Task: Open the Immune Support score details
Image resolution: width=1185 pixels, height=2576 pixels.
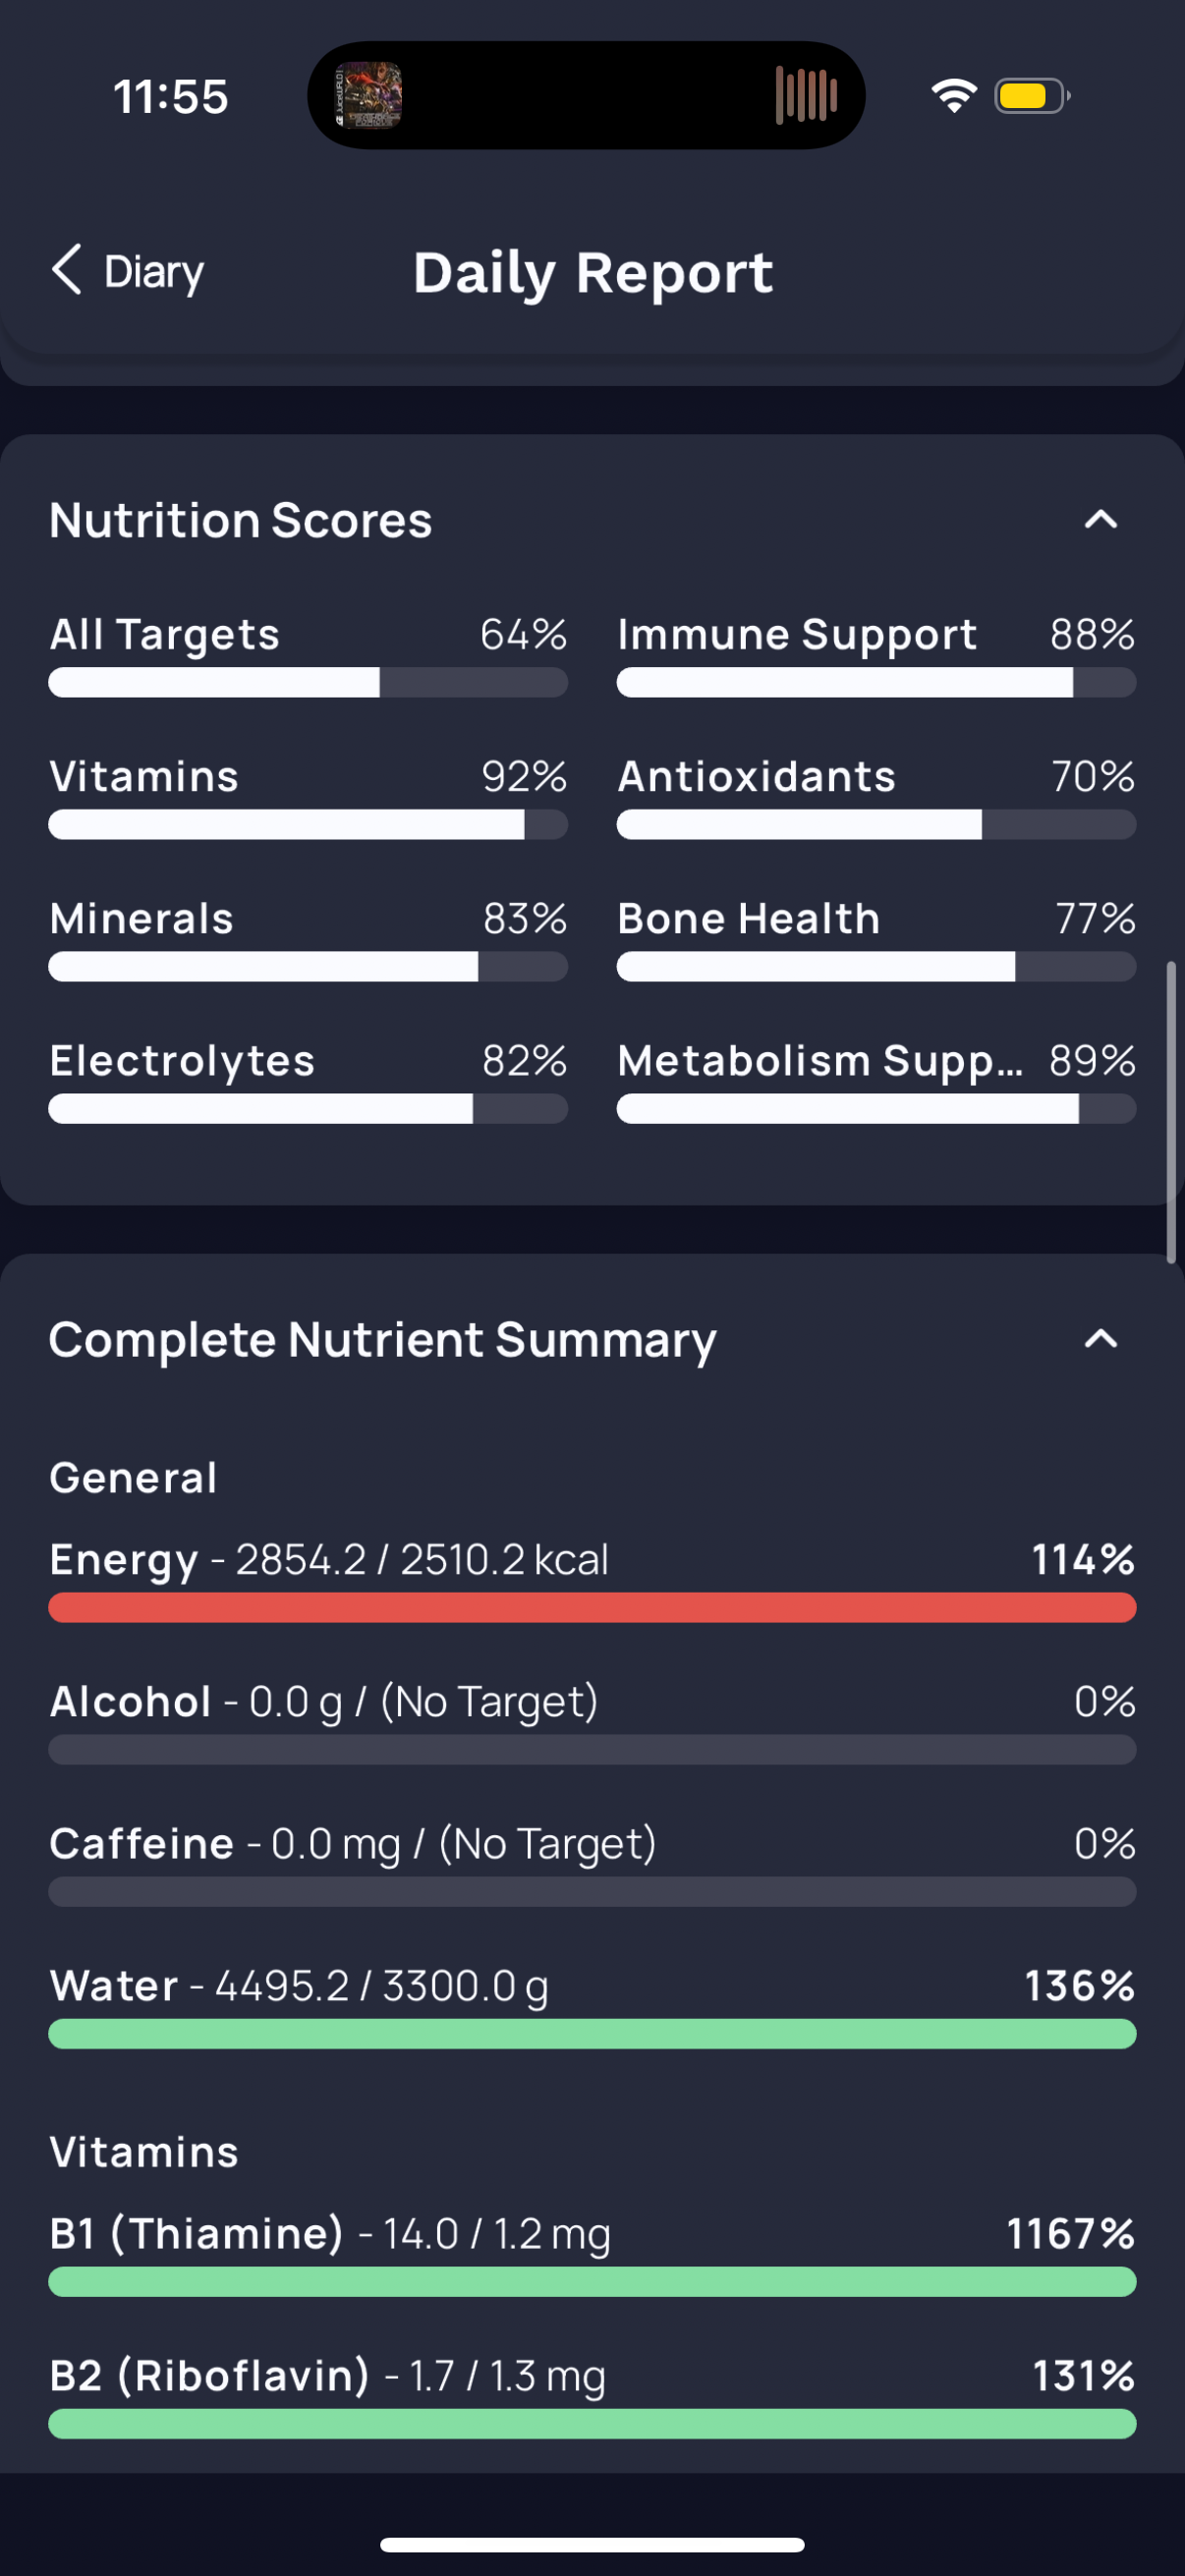Action: (x=876, y=654)
